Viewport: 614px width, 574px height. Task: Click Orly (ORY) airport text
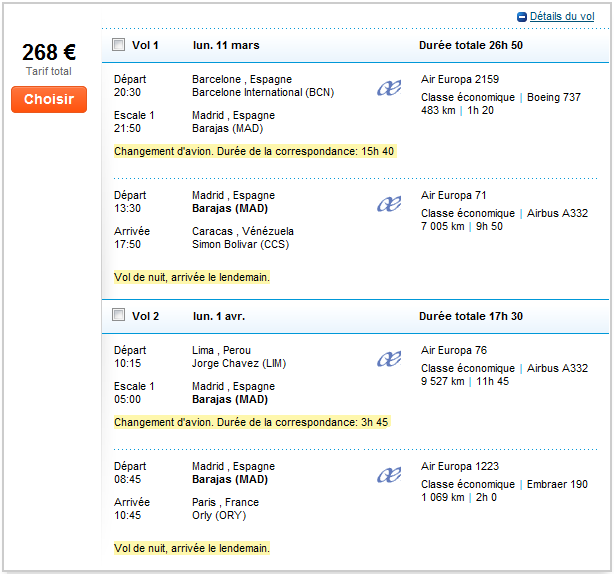[219, 515]
